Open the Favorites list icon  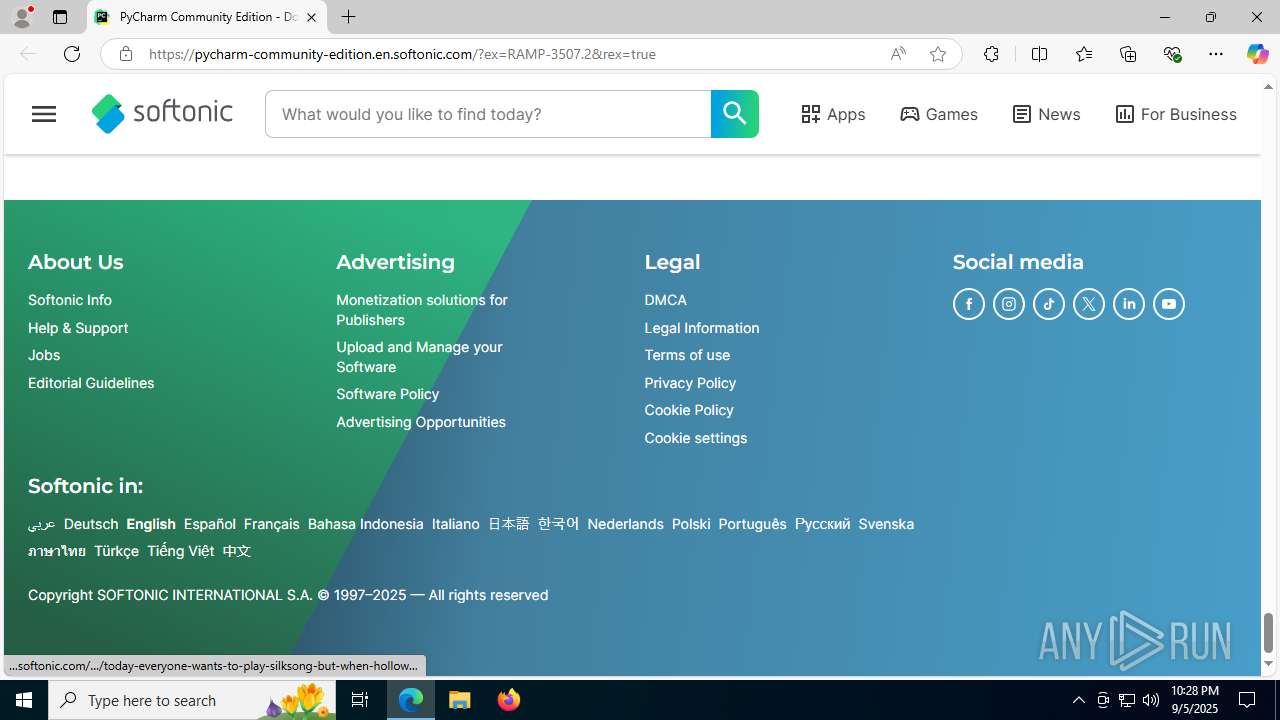[x=1084, y=54]
